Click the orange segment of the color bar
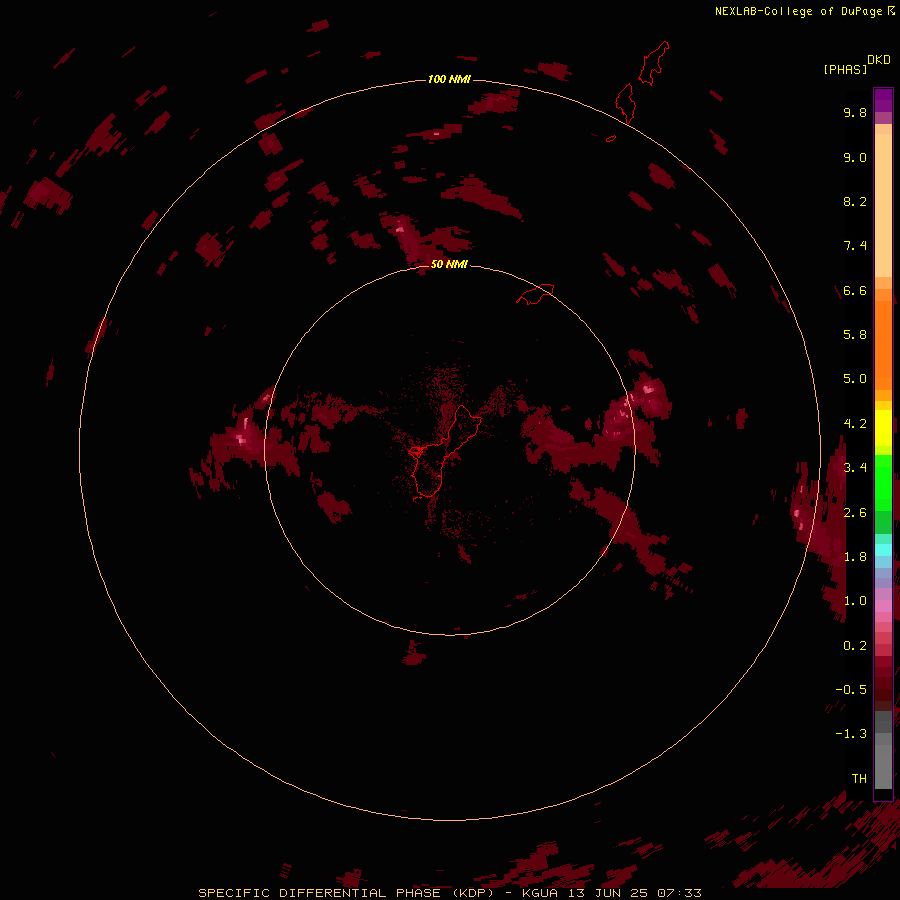Screen dimensions: 900x900 tap(883, 345)
